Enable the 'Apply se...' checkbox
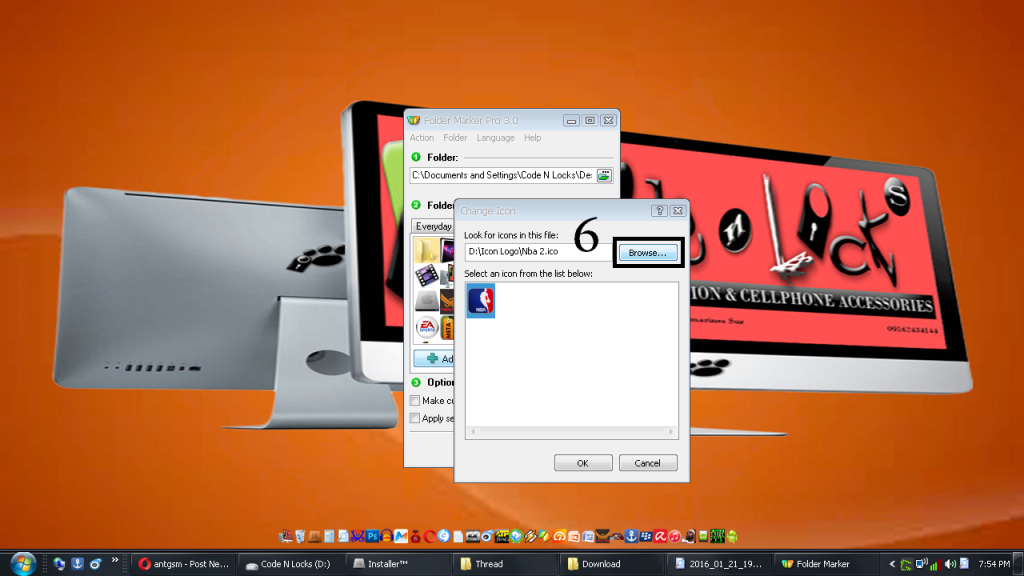Image resolution: width=1024 pixels, height=576 pixels. coord(415,418)
